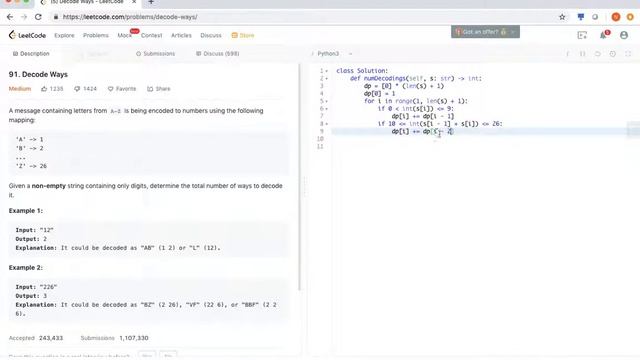Open the notifications bell icon

click(x=603, y=35)
